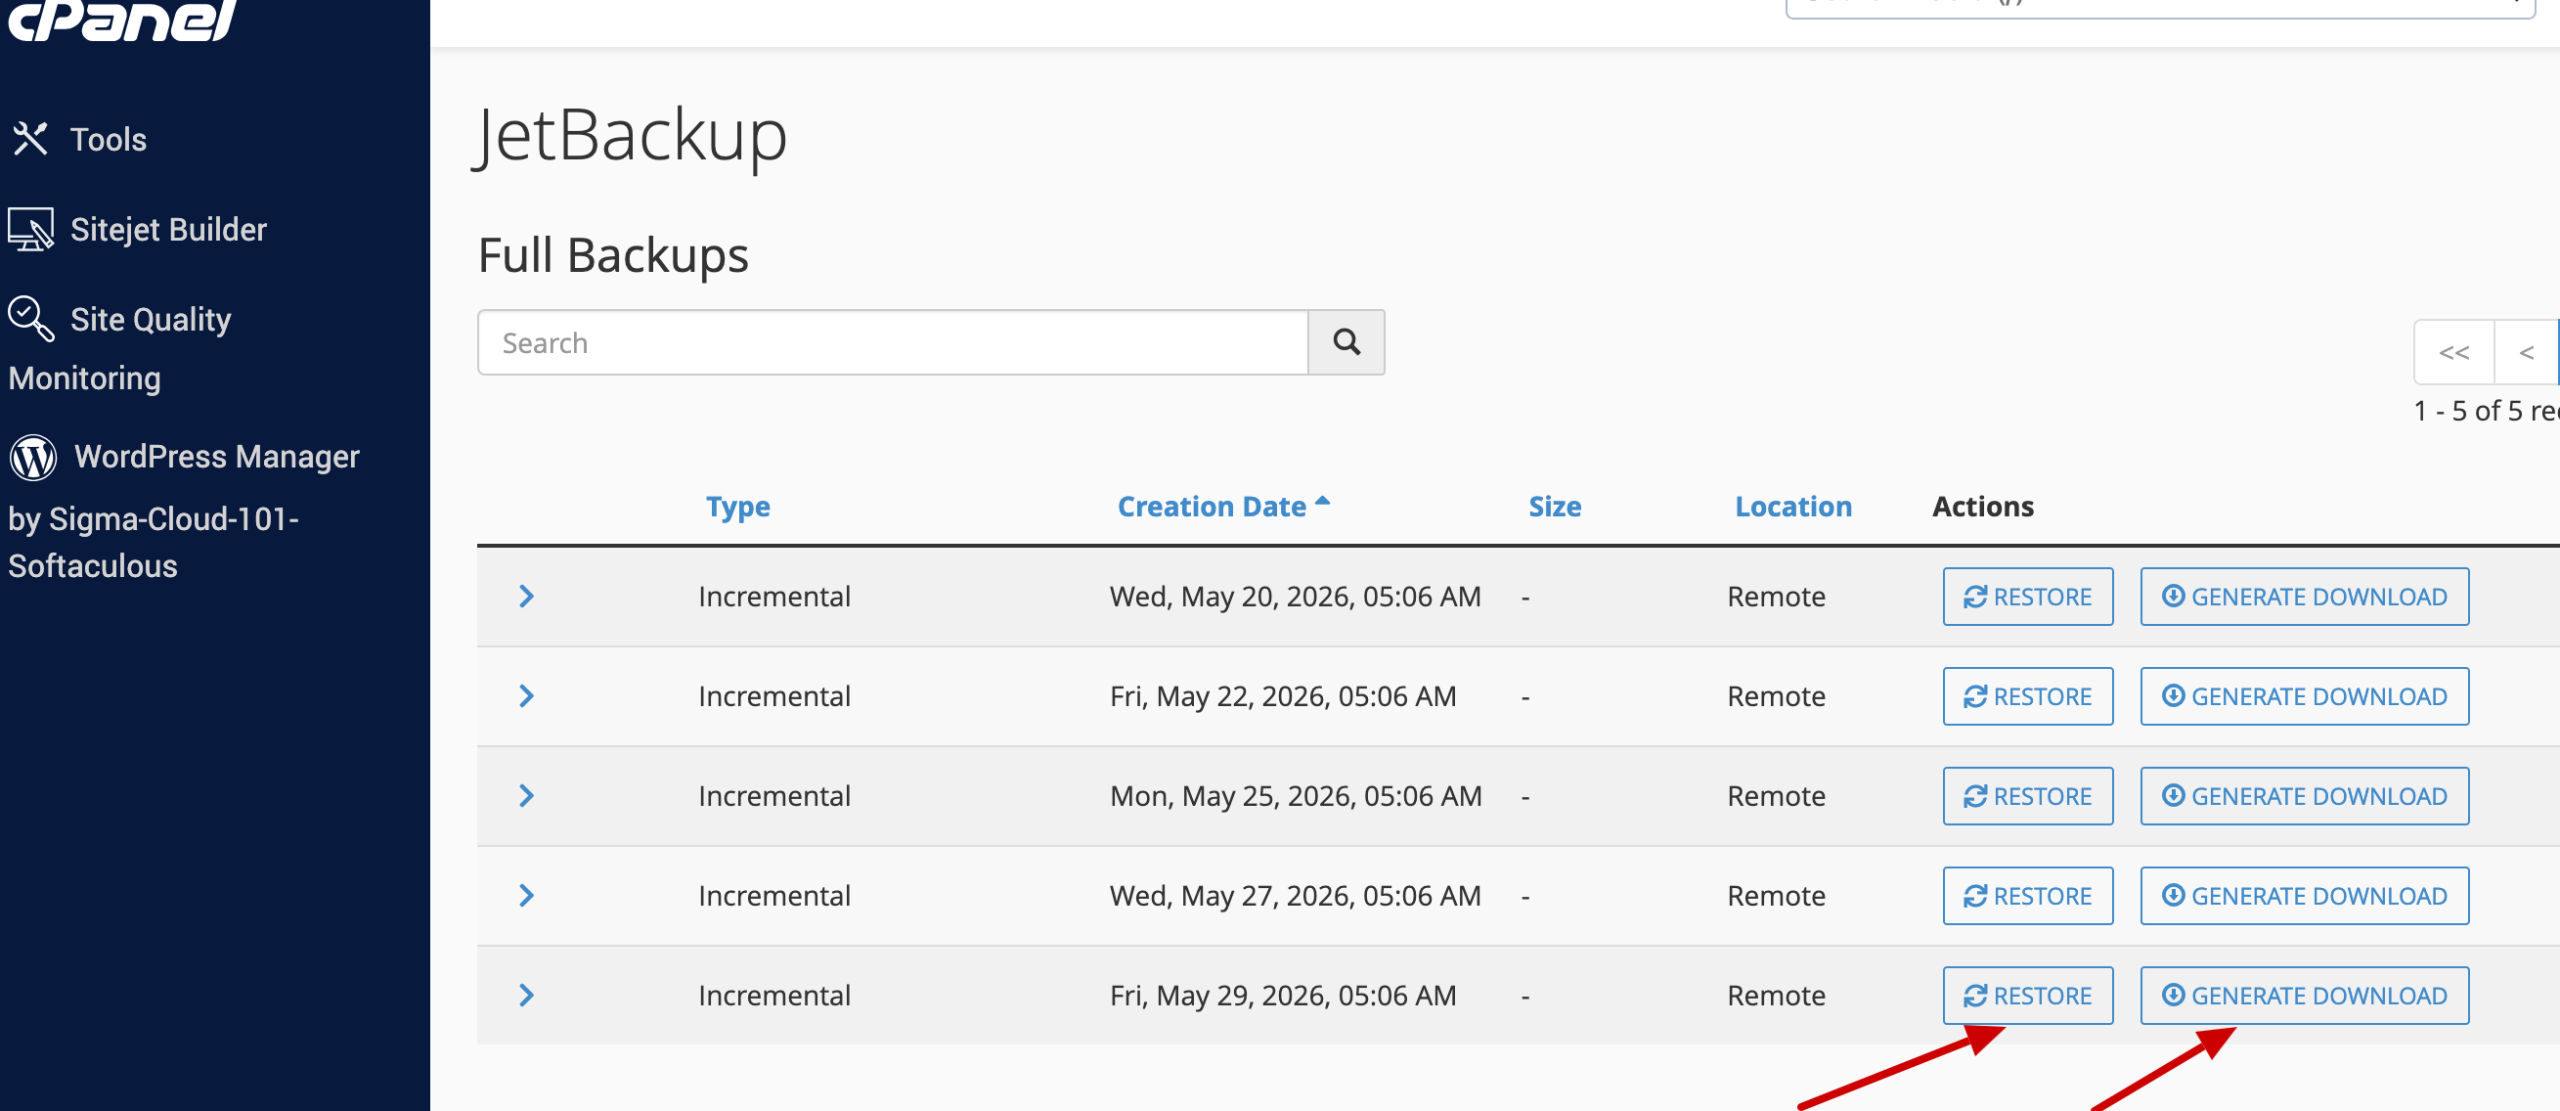The height and width of the screenshot is (1111, 2560).
Task: Click 'Remote' in the May 29 row
Action: tap(1776, 996)
